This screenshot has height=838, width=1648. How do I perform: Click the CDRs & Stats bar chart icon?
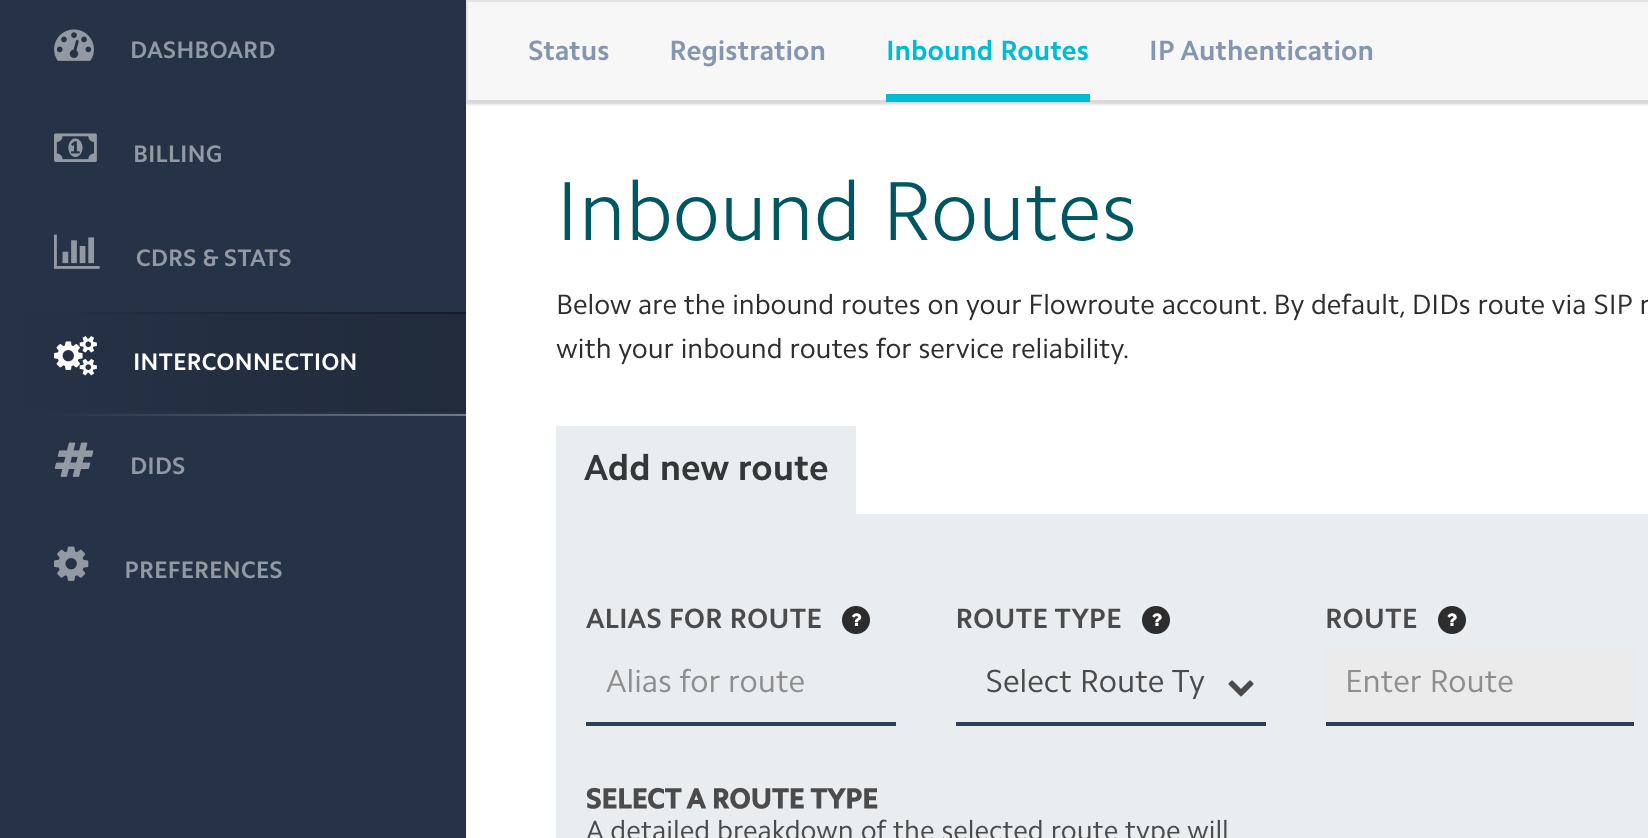click(x=76, y=251)
